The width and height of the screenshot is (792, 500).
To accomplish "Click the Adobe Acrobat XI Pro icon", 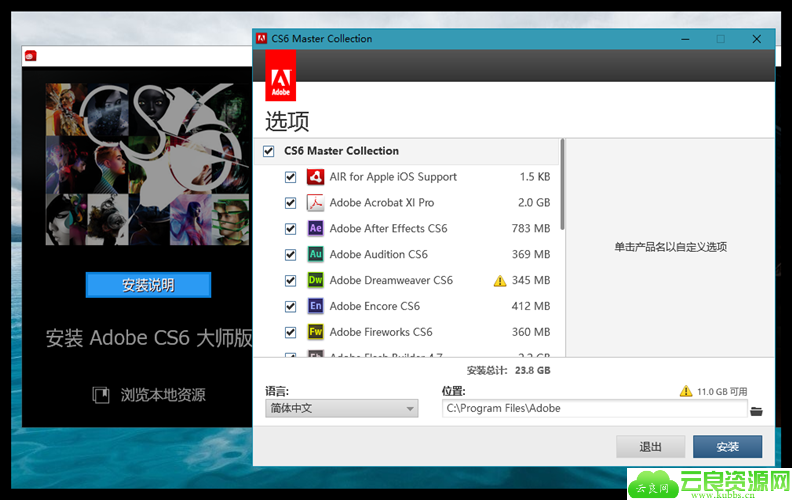I will 316,203.
